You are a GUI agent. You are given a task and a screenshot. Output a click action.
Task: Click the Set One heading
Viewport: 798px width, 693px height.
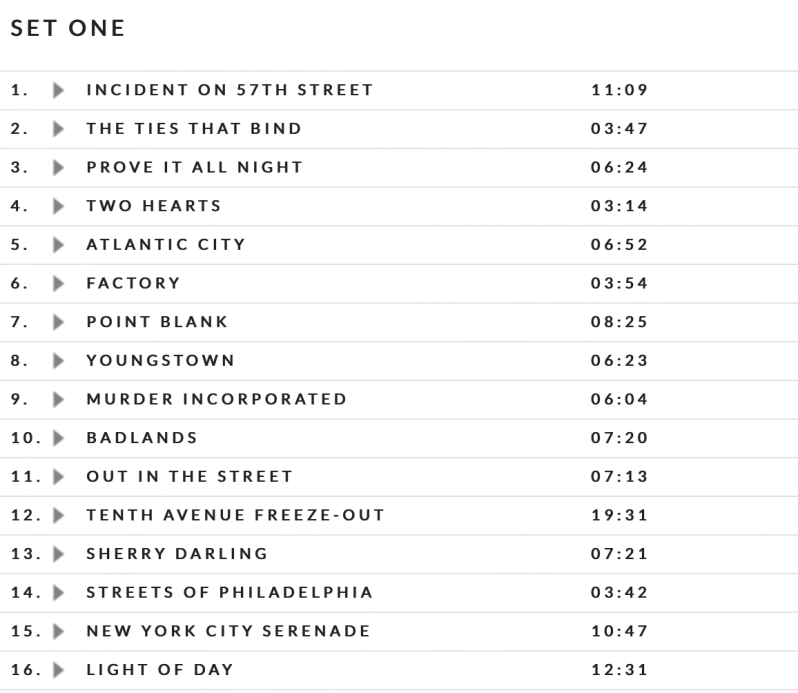[68, 29]
